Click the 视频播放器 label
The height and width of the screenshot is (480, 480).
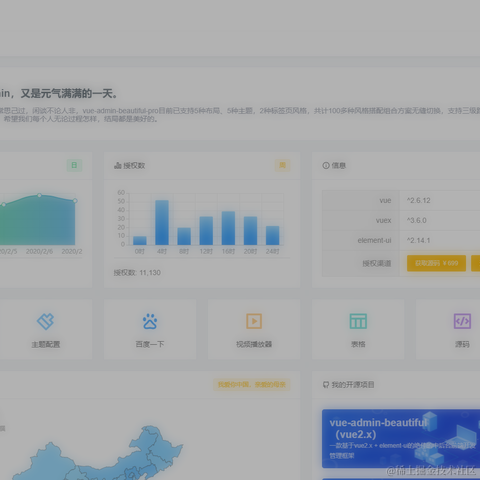tap(254, 344)
